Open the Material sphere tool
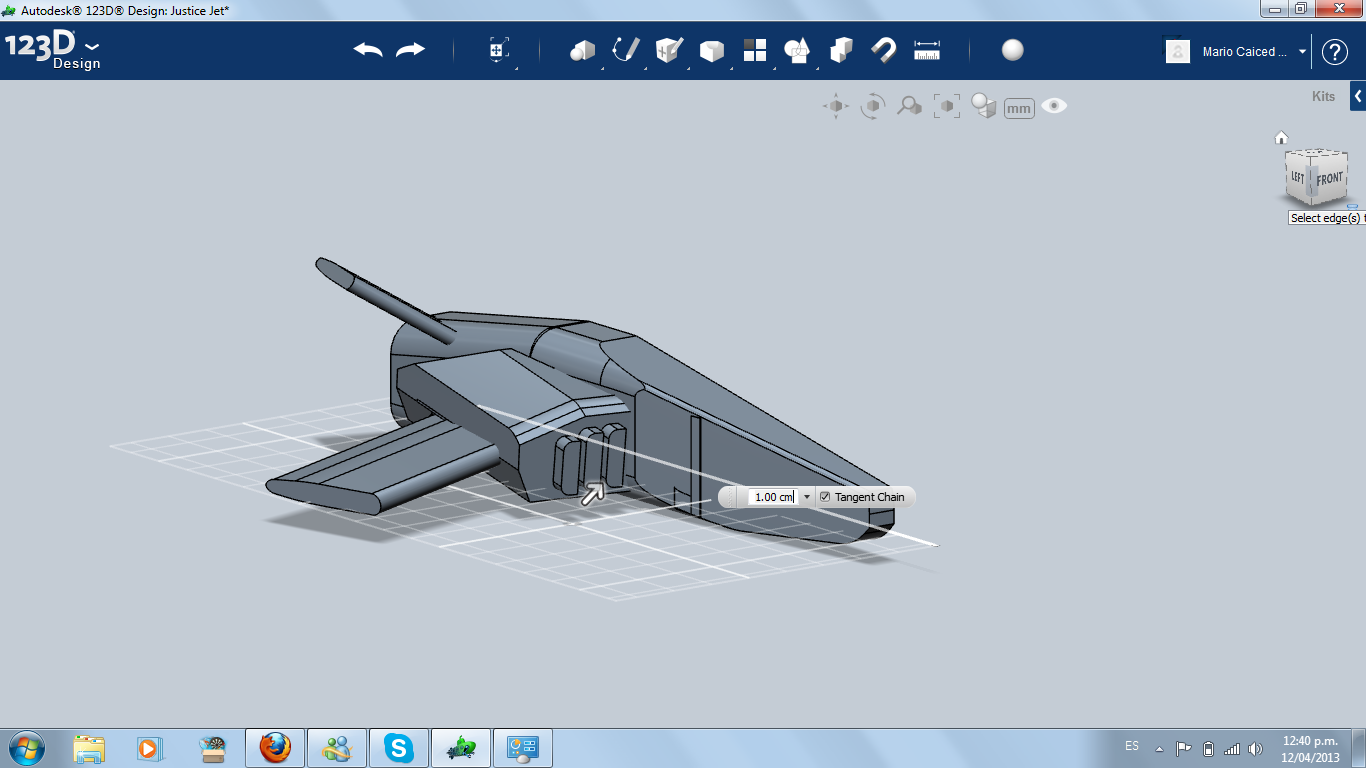The width and height of the screenshot is (1366, 768). (x=1013, y=50)
